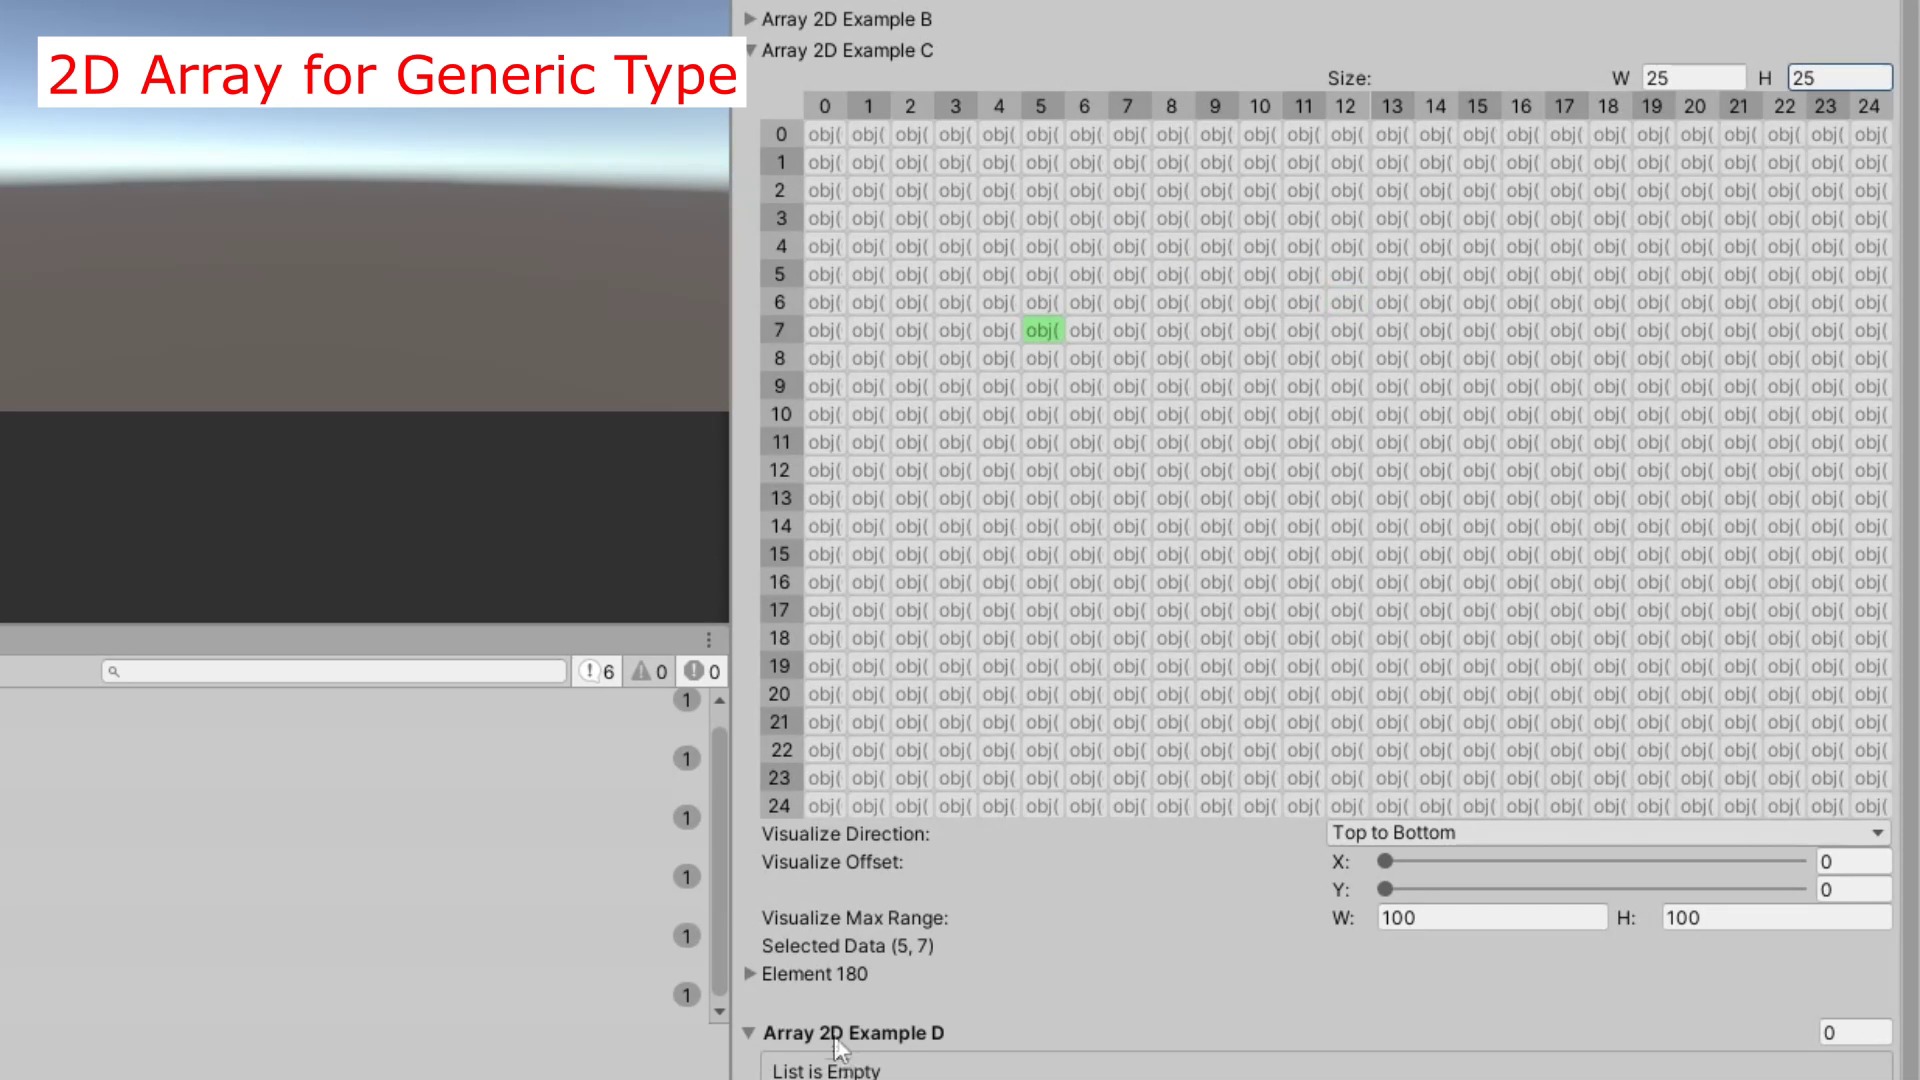The image size is (1920, 1080).
Task: Click row header 13 of the grid
Action: 781,498
